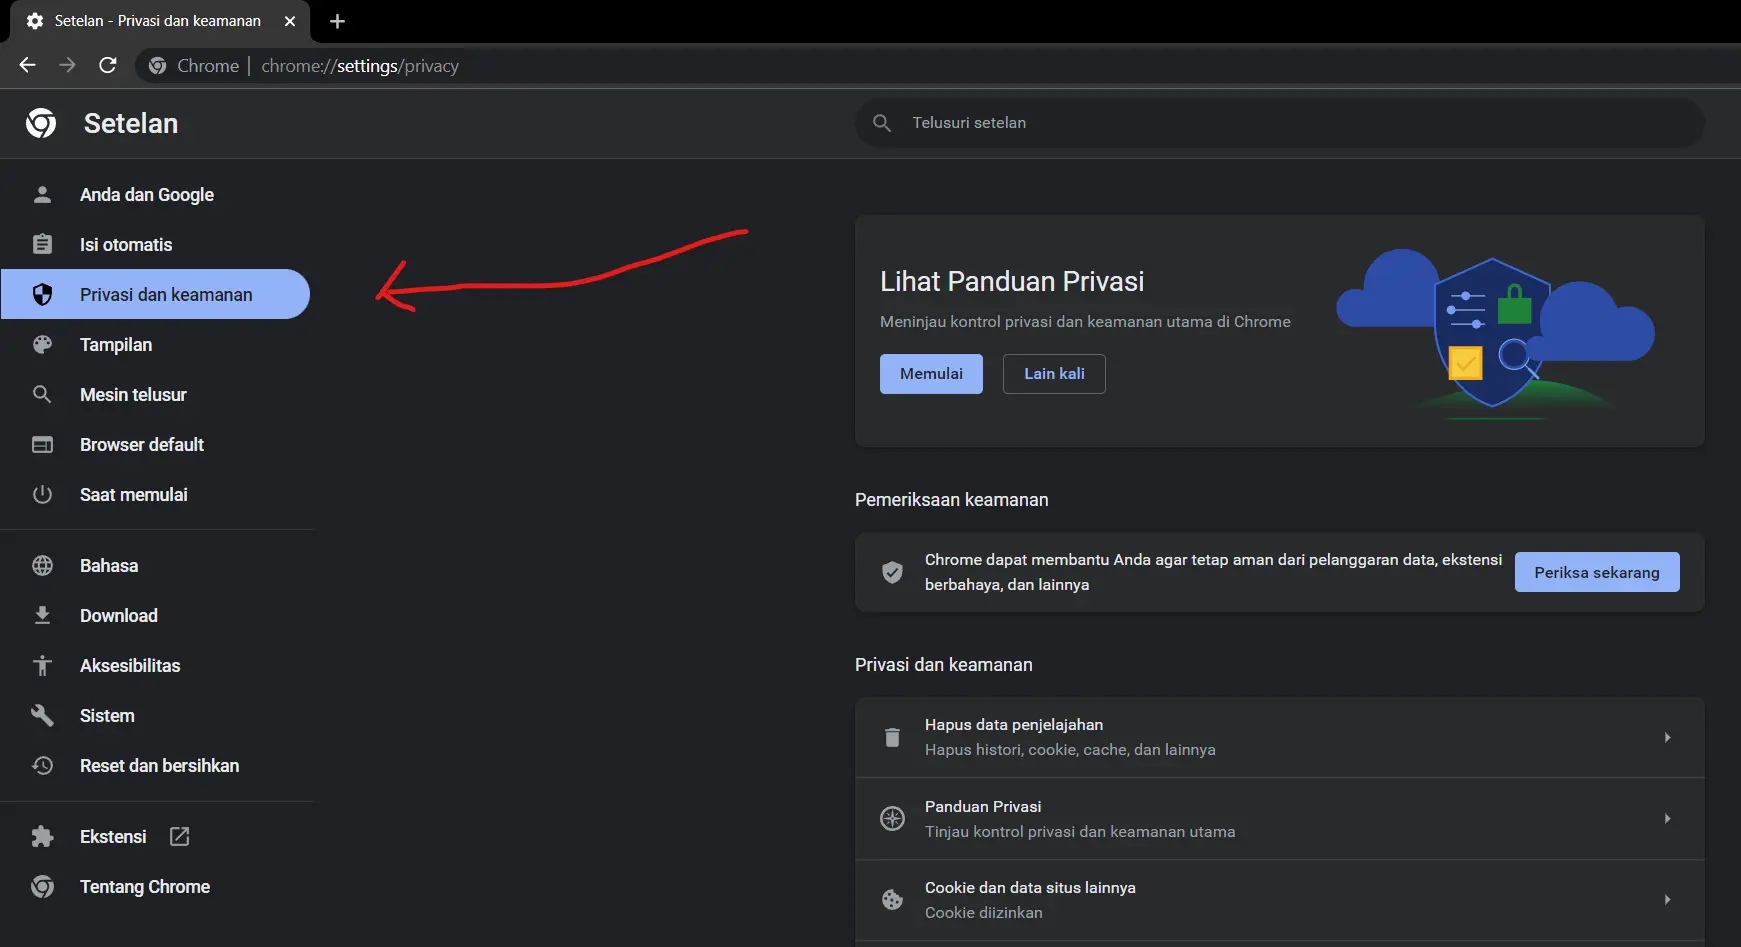1741x947 pixels.
Task: Expand Hapus data penjelajahan arrow
Action: (1667, 737)
